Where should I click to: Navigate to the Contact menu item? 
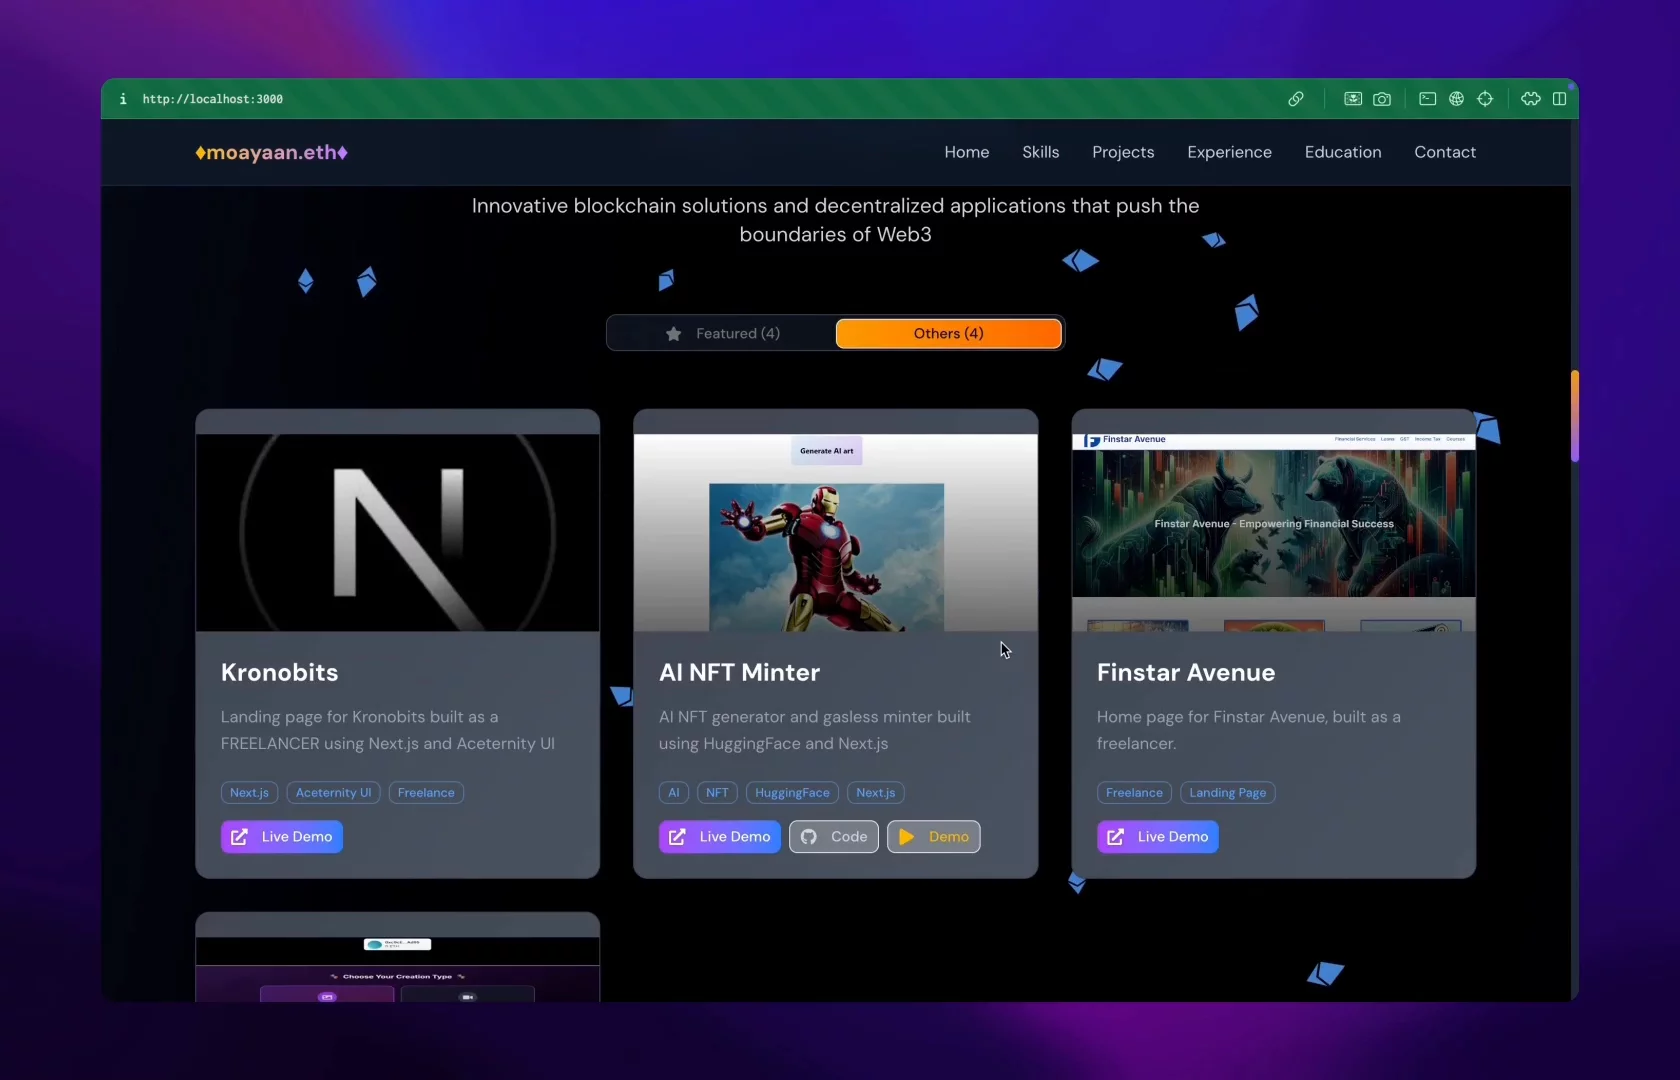pos(1444,152)
